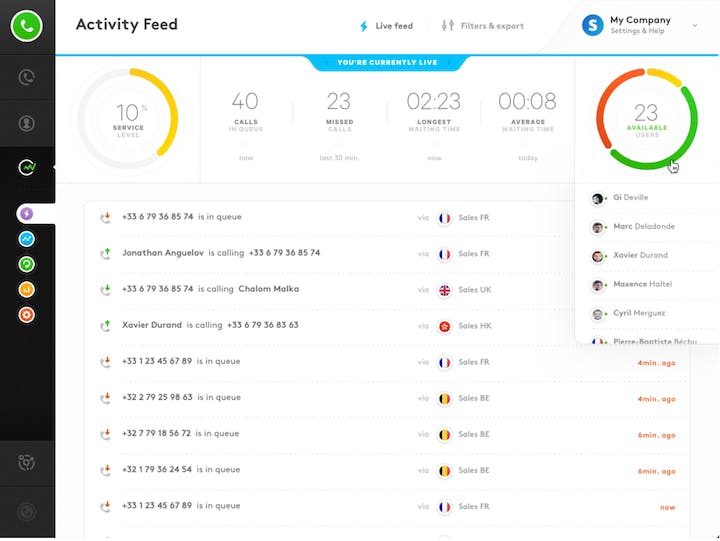The image size is (720, 541).
Task: Click the 02:23 longest waiting time stat
Action: pos(433,112)
